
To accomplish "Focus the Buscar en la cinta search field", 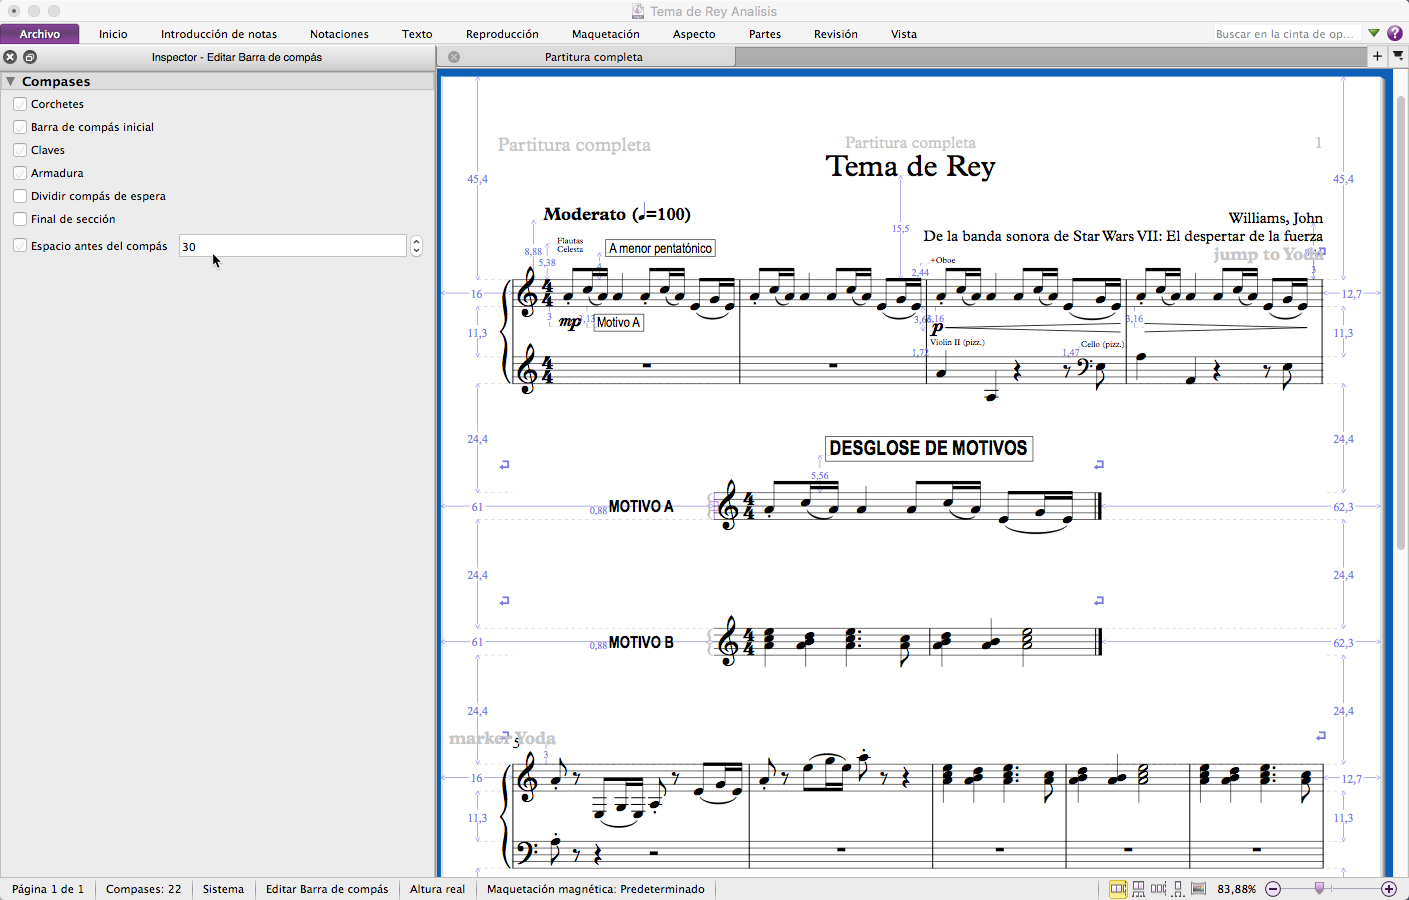I will (x=1287, y=34).
